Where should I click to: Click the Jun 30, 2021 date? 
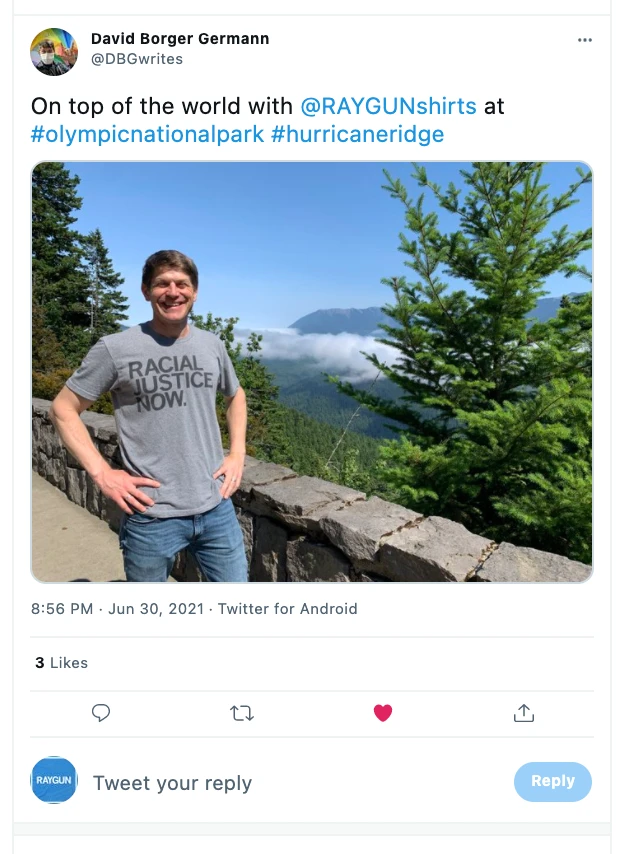(156, 608)
